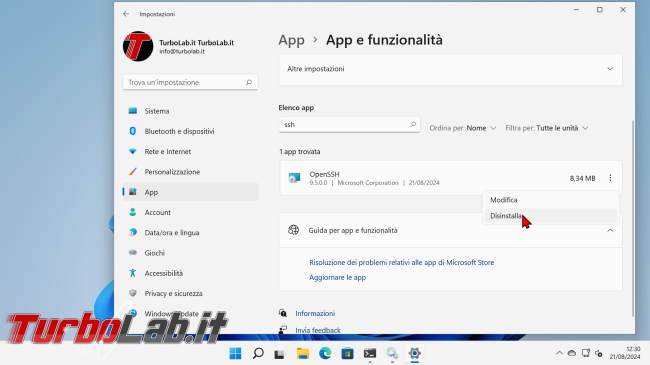Viewport: 650px width, 365px height.
Task: Open 'Risoluzione dei problemi relativi alle app' link
Action: pos(402,262)
